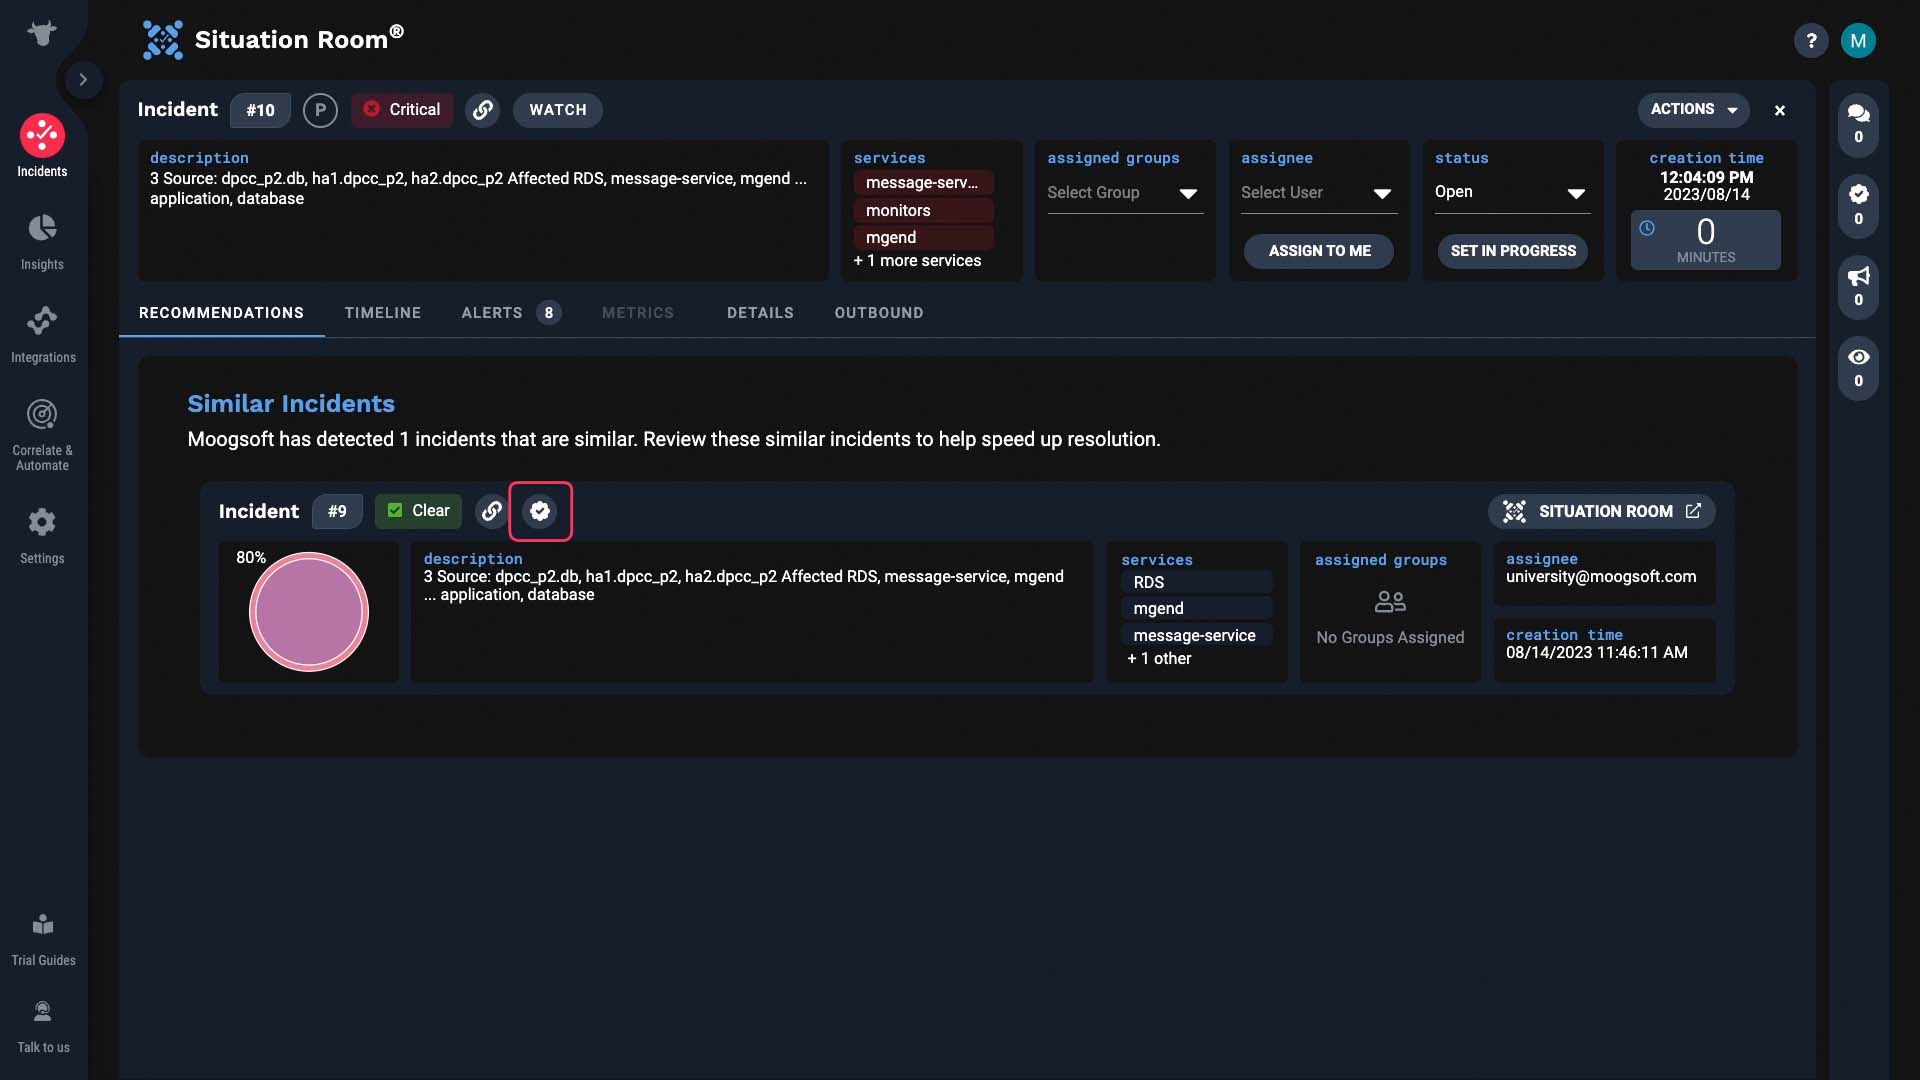Click the ASSIGN TO ME button
The image size is (1920, 1080).
coord(1319,251)
